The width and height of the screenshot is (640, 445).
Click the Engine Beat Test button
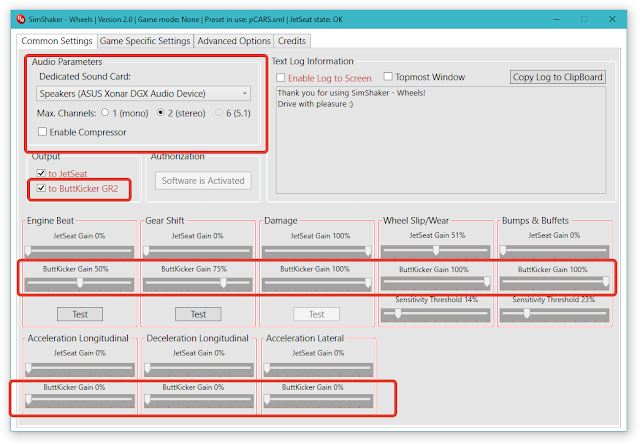tap(80, 314)
